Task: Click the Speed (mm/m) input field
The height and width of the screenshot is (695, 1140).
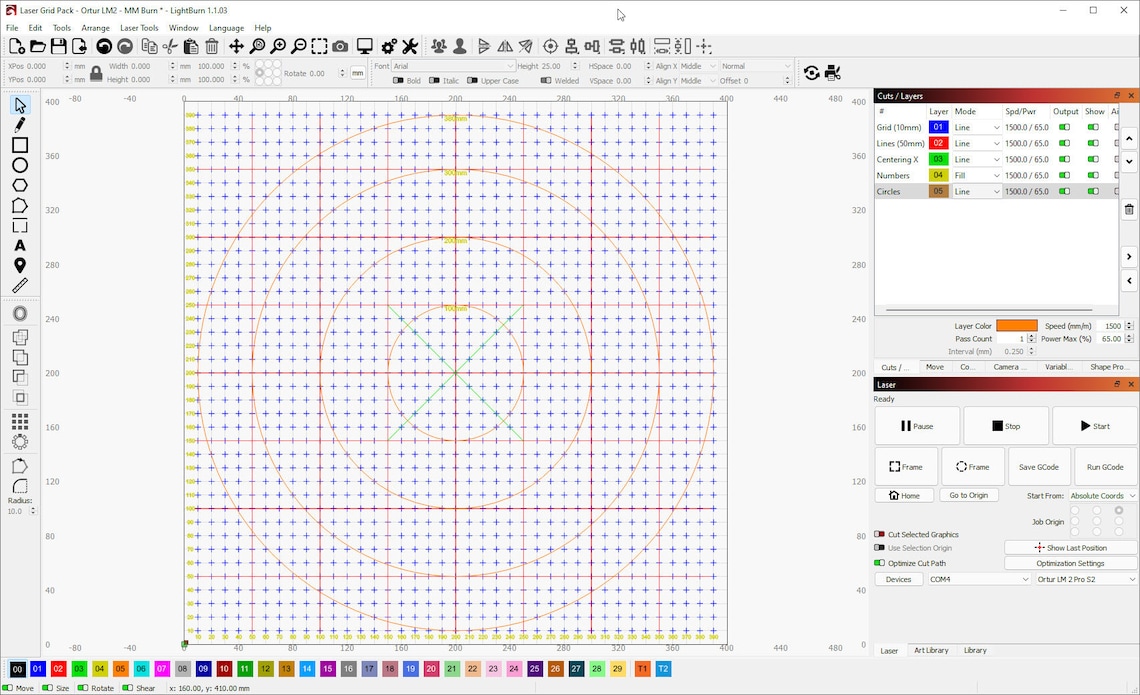Action: [x=1112, y=326]
